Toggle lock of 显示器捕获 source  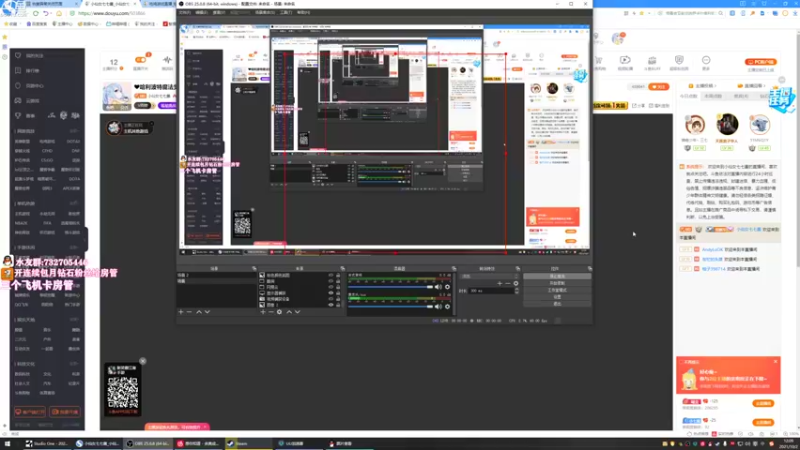[338, 293]
